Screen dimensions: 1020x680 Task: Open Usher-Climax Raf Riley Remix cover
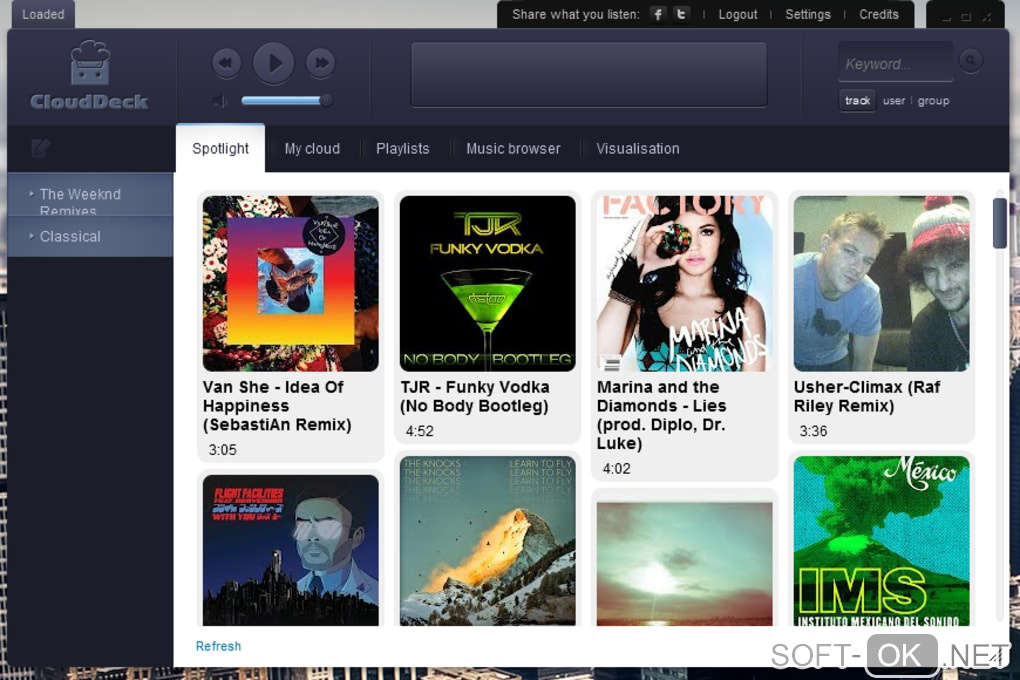881,284
